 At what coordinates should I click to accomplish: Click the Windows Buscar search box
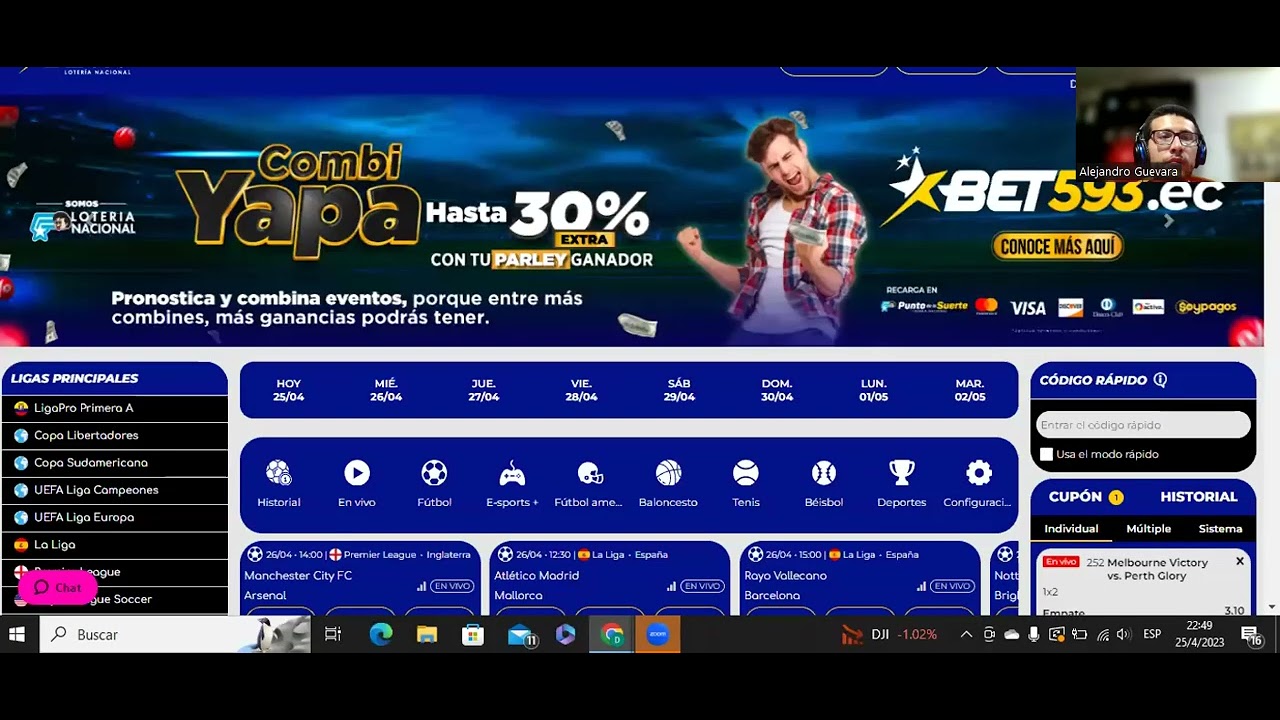(175, 634)
